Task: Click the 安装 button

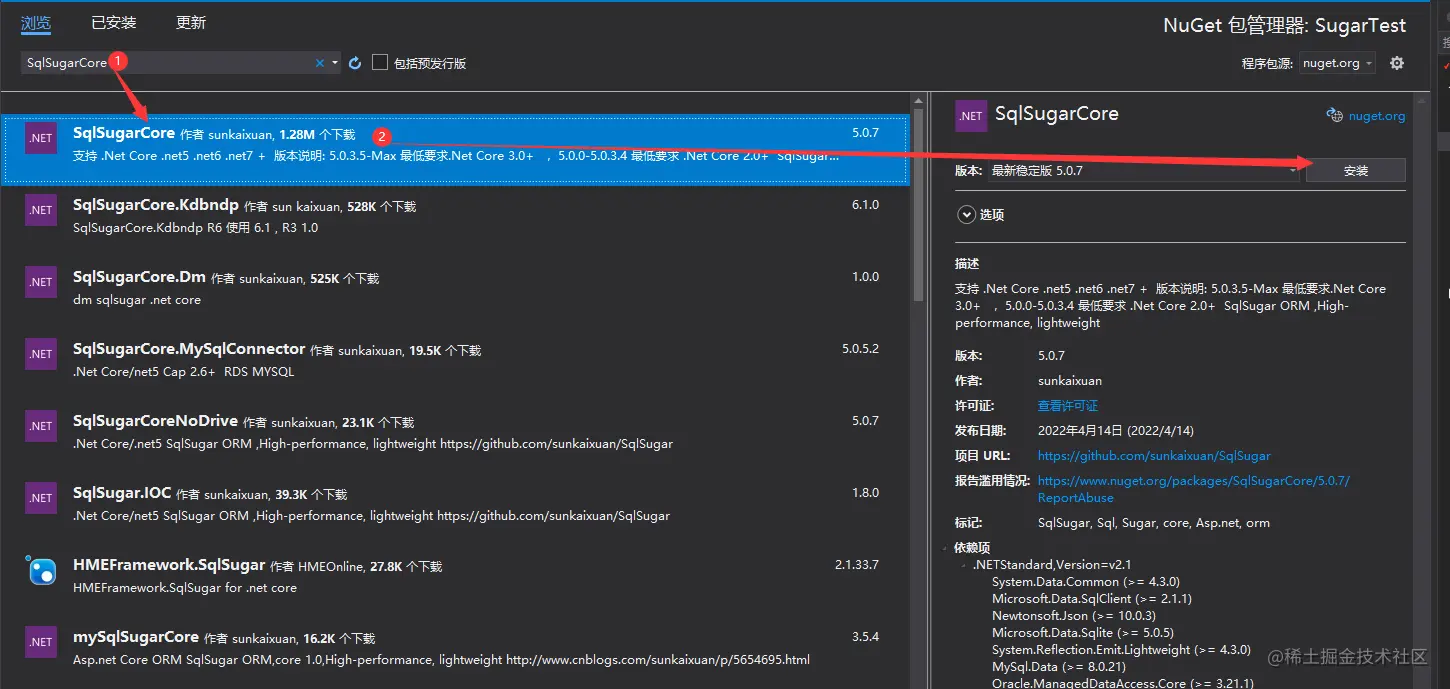Action: click(1356, 171)
